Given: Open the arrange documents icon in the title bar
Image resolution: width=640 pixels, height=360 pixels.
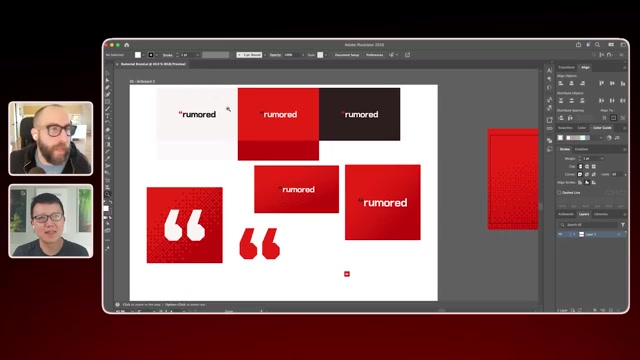Looking at the screenshot, I should (611, 45).
